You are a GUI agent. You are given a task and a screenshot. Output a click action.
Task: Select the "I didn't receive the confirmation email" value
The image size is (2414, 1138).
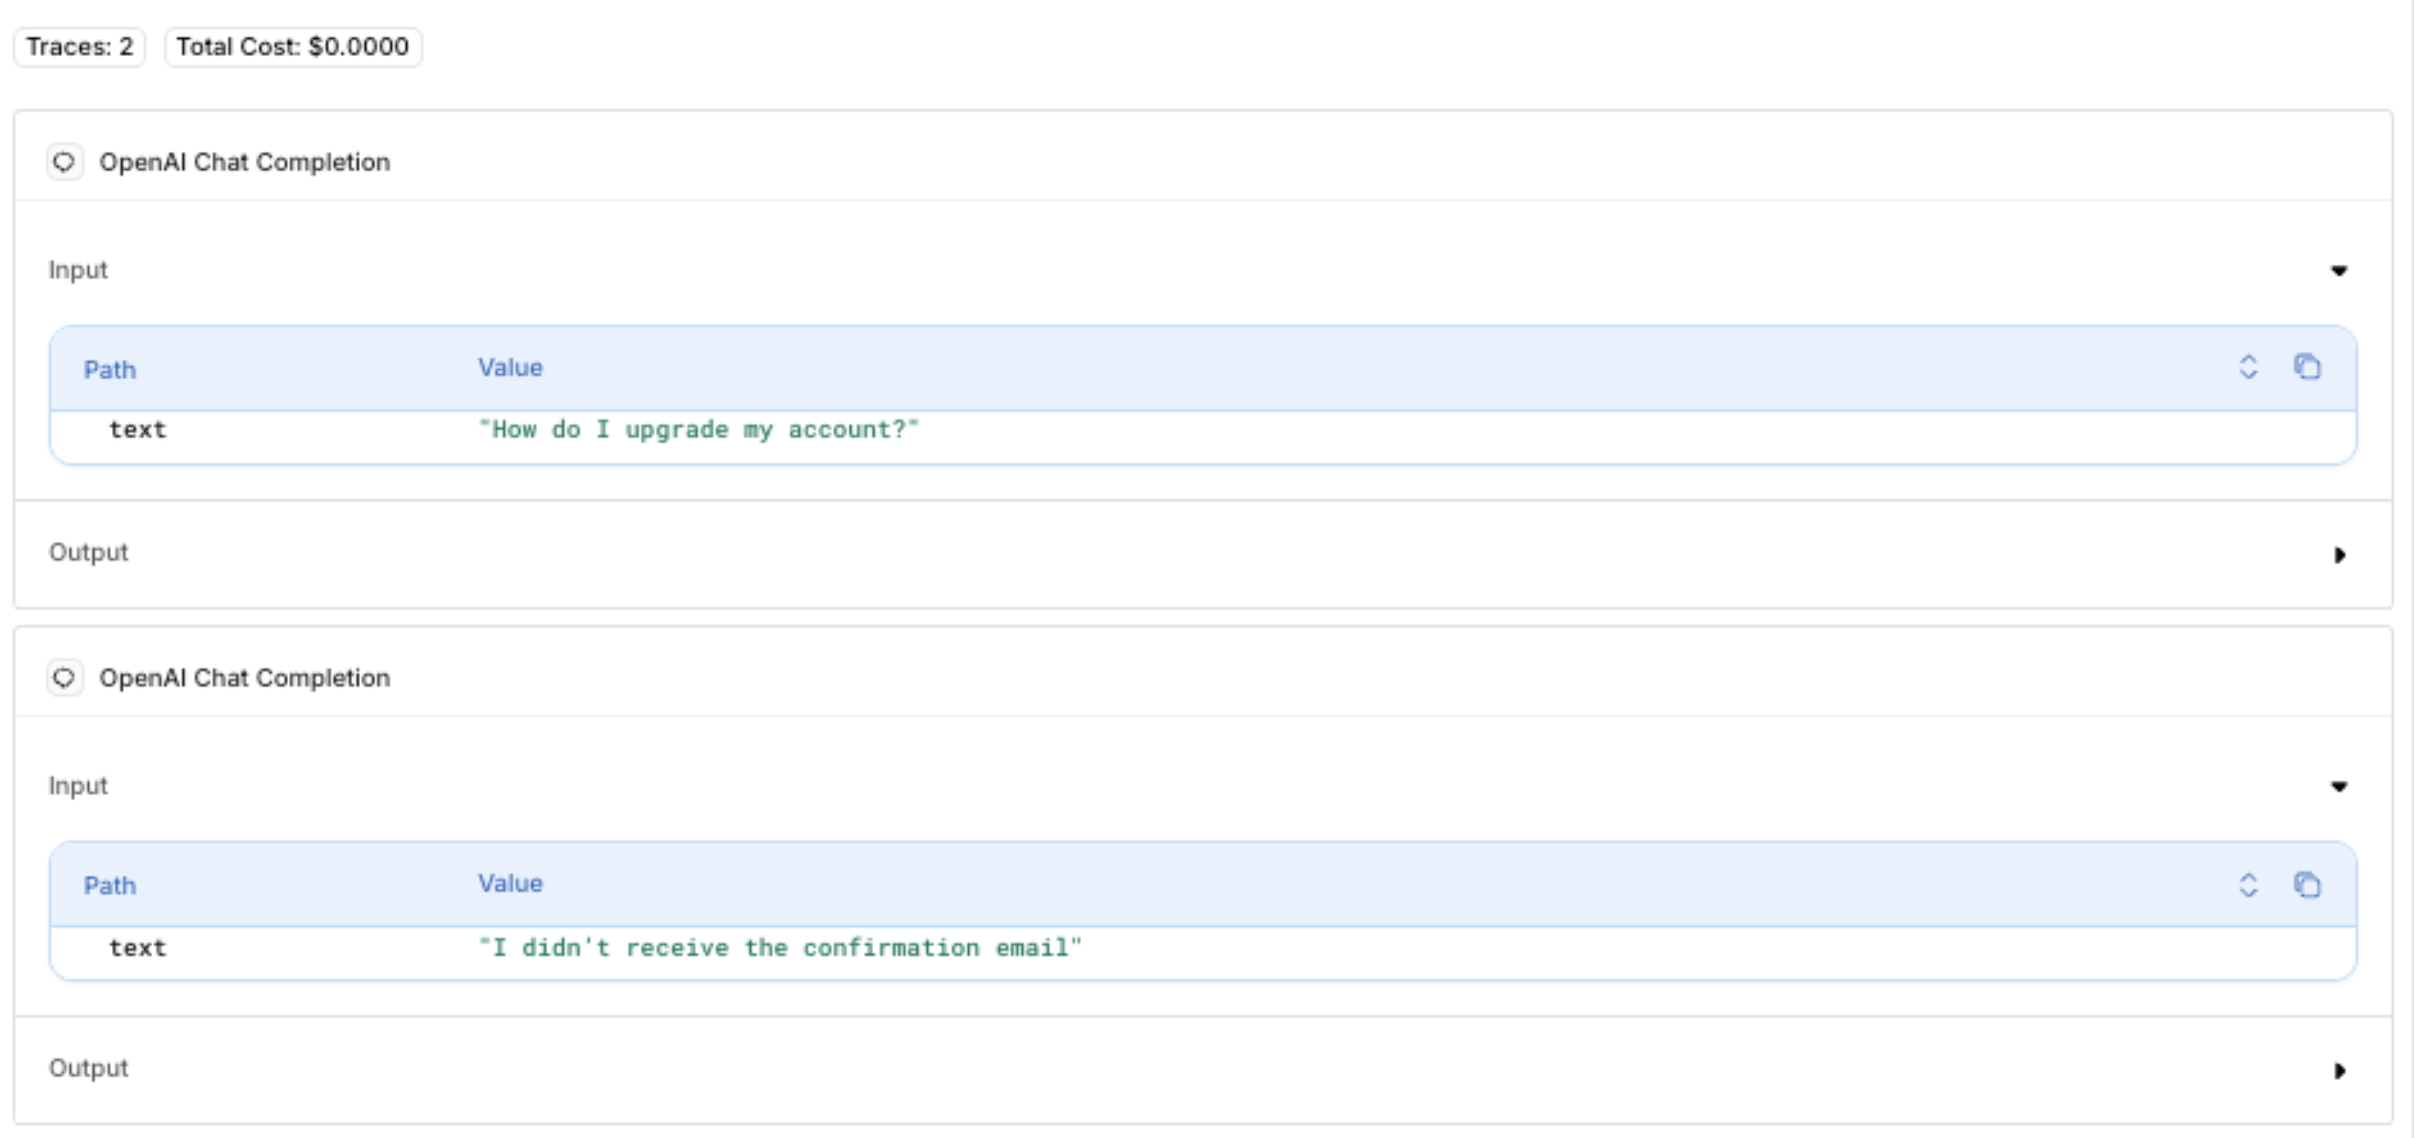pos(780,948)
